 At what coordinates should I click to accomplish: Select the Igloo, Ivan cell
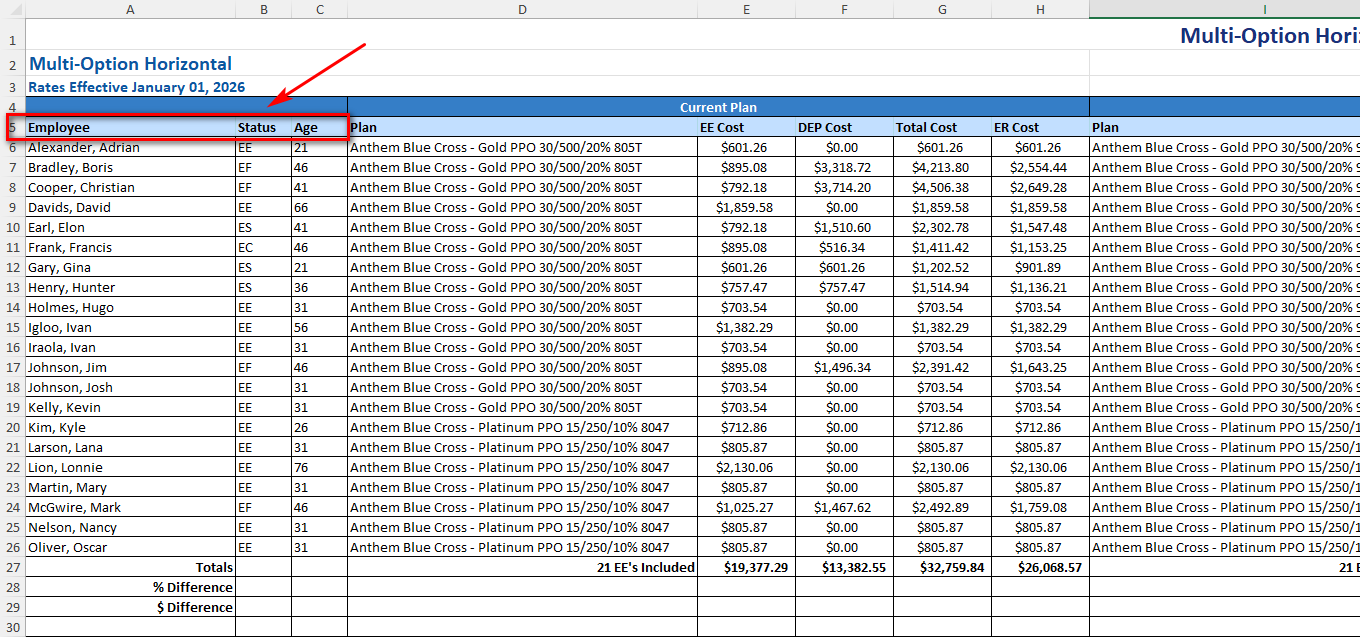[130, 327]
